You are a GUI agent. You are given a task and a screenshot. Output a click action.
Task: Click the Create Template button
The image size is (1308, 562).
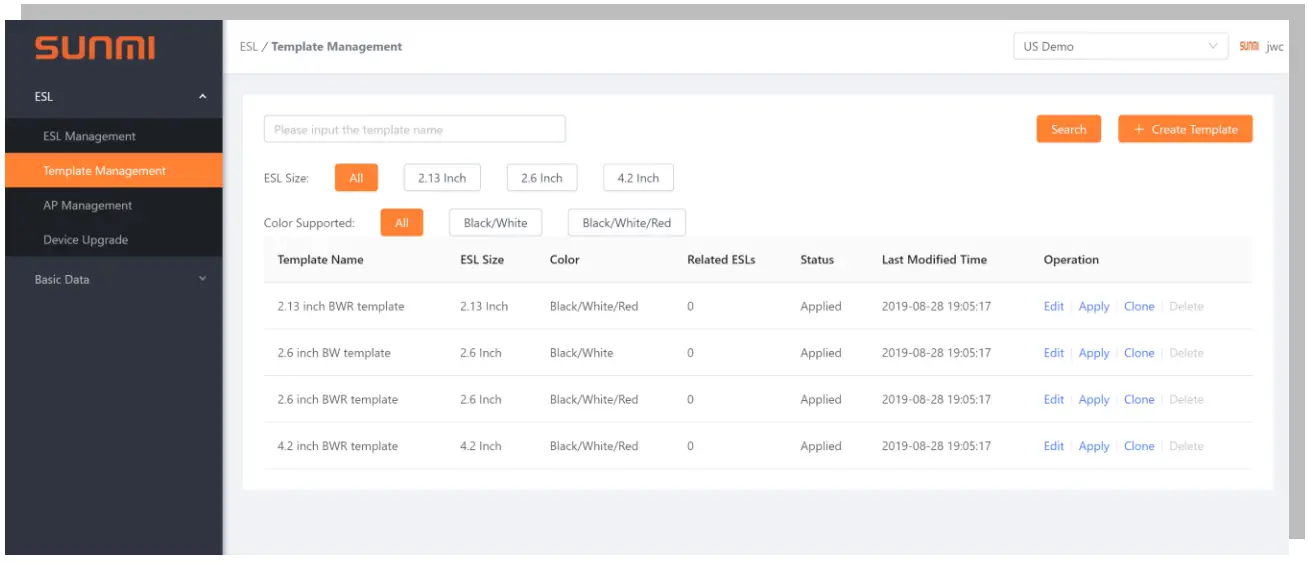1185,129
